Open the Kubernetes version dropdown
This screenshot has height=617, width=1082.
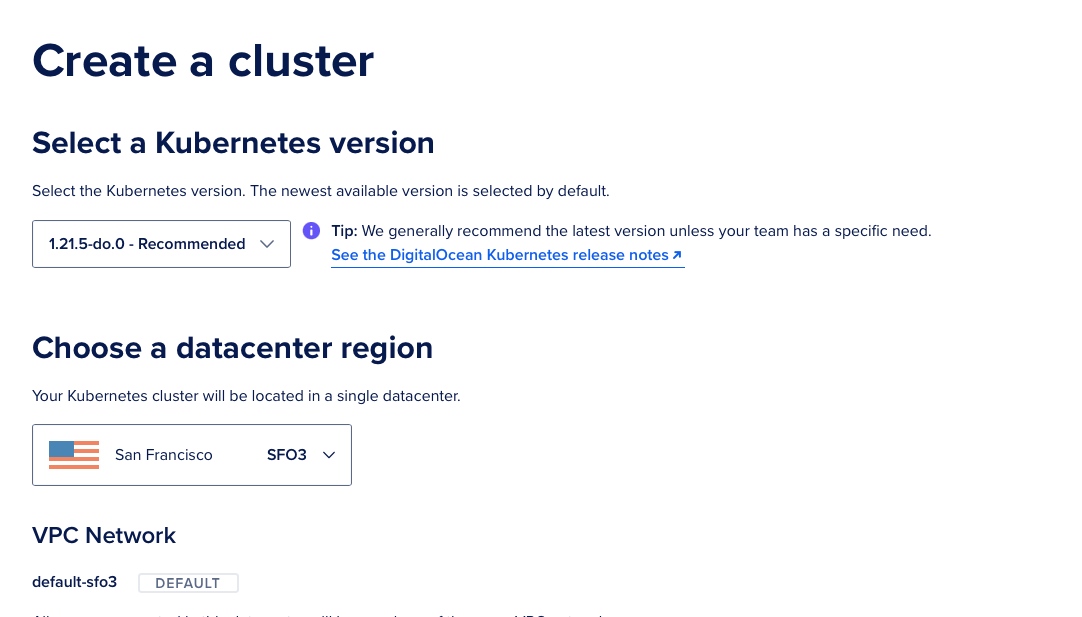tap(161, 243)
